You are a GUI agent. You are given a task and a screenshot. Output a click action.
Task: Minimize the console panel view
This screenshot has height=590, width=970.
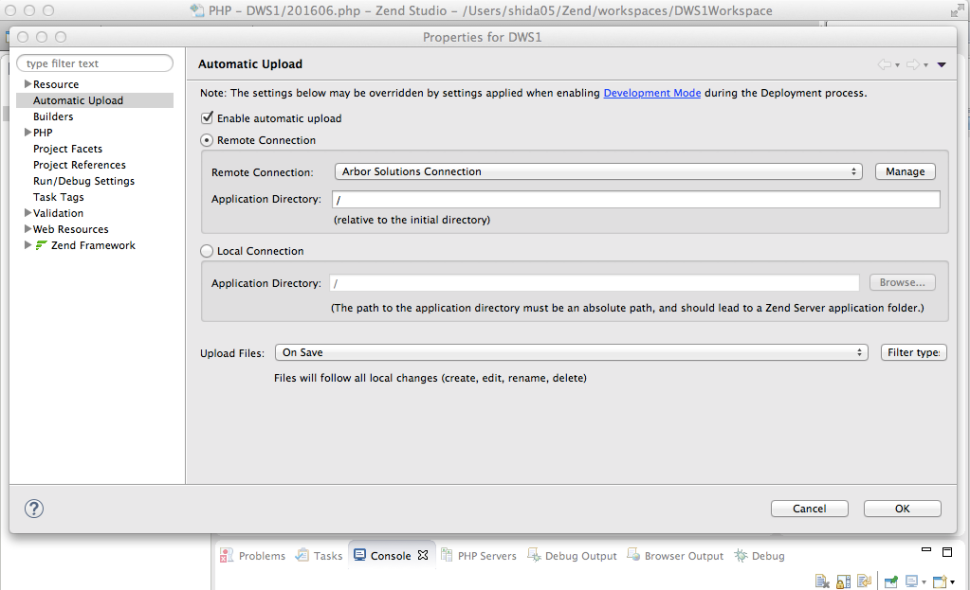(926, 549)
